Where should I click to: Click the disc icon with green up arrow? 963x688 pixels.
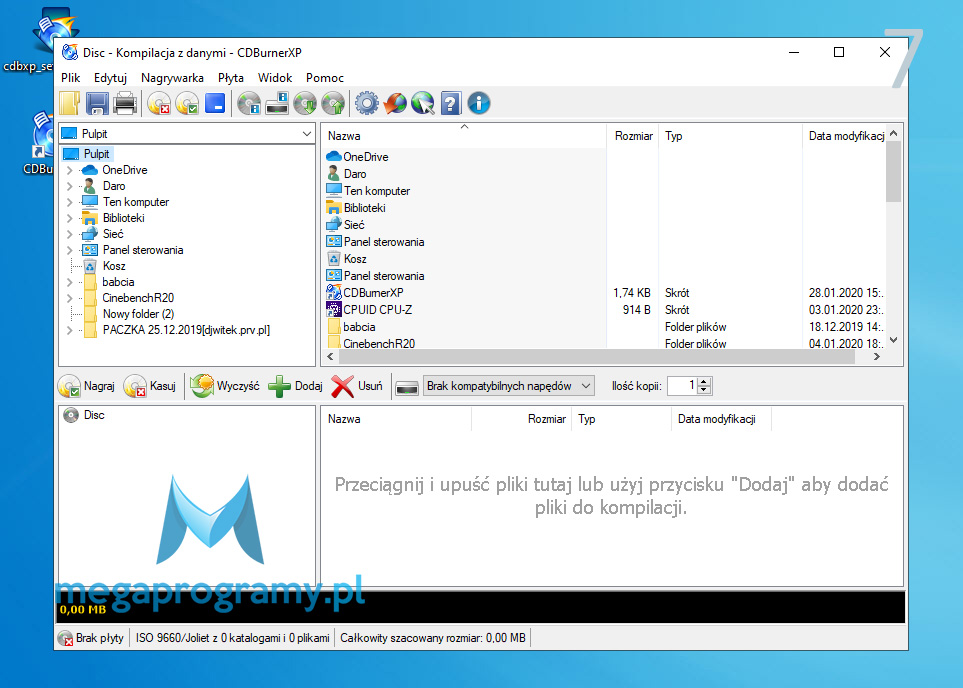pyautogui.click(x=333, y=103)
